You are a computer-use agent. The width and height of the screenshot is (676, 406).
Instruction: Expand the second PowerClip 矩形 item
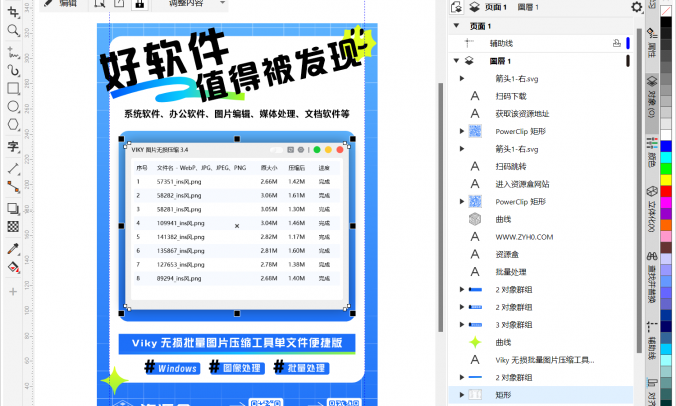(x=462, y=201)
